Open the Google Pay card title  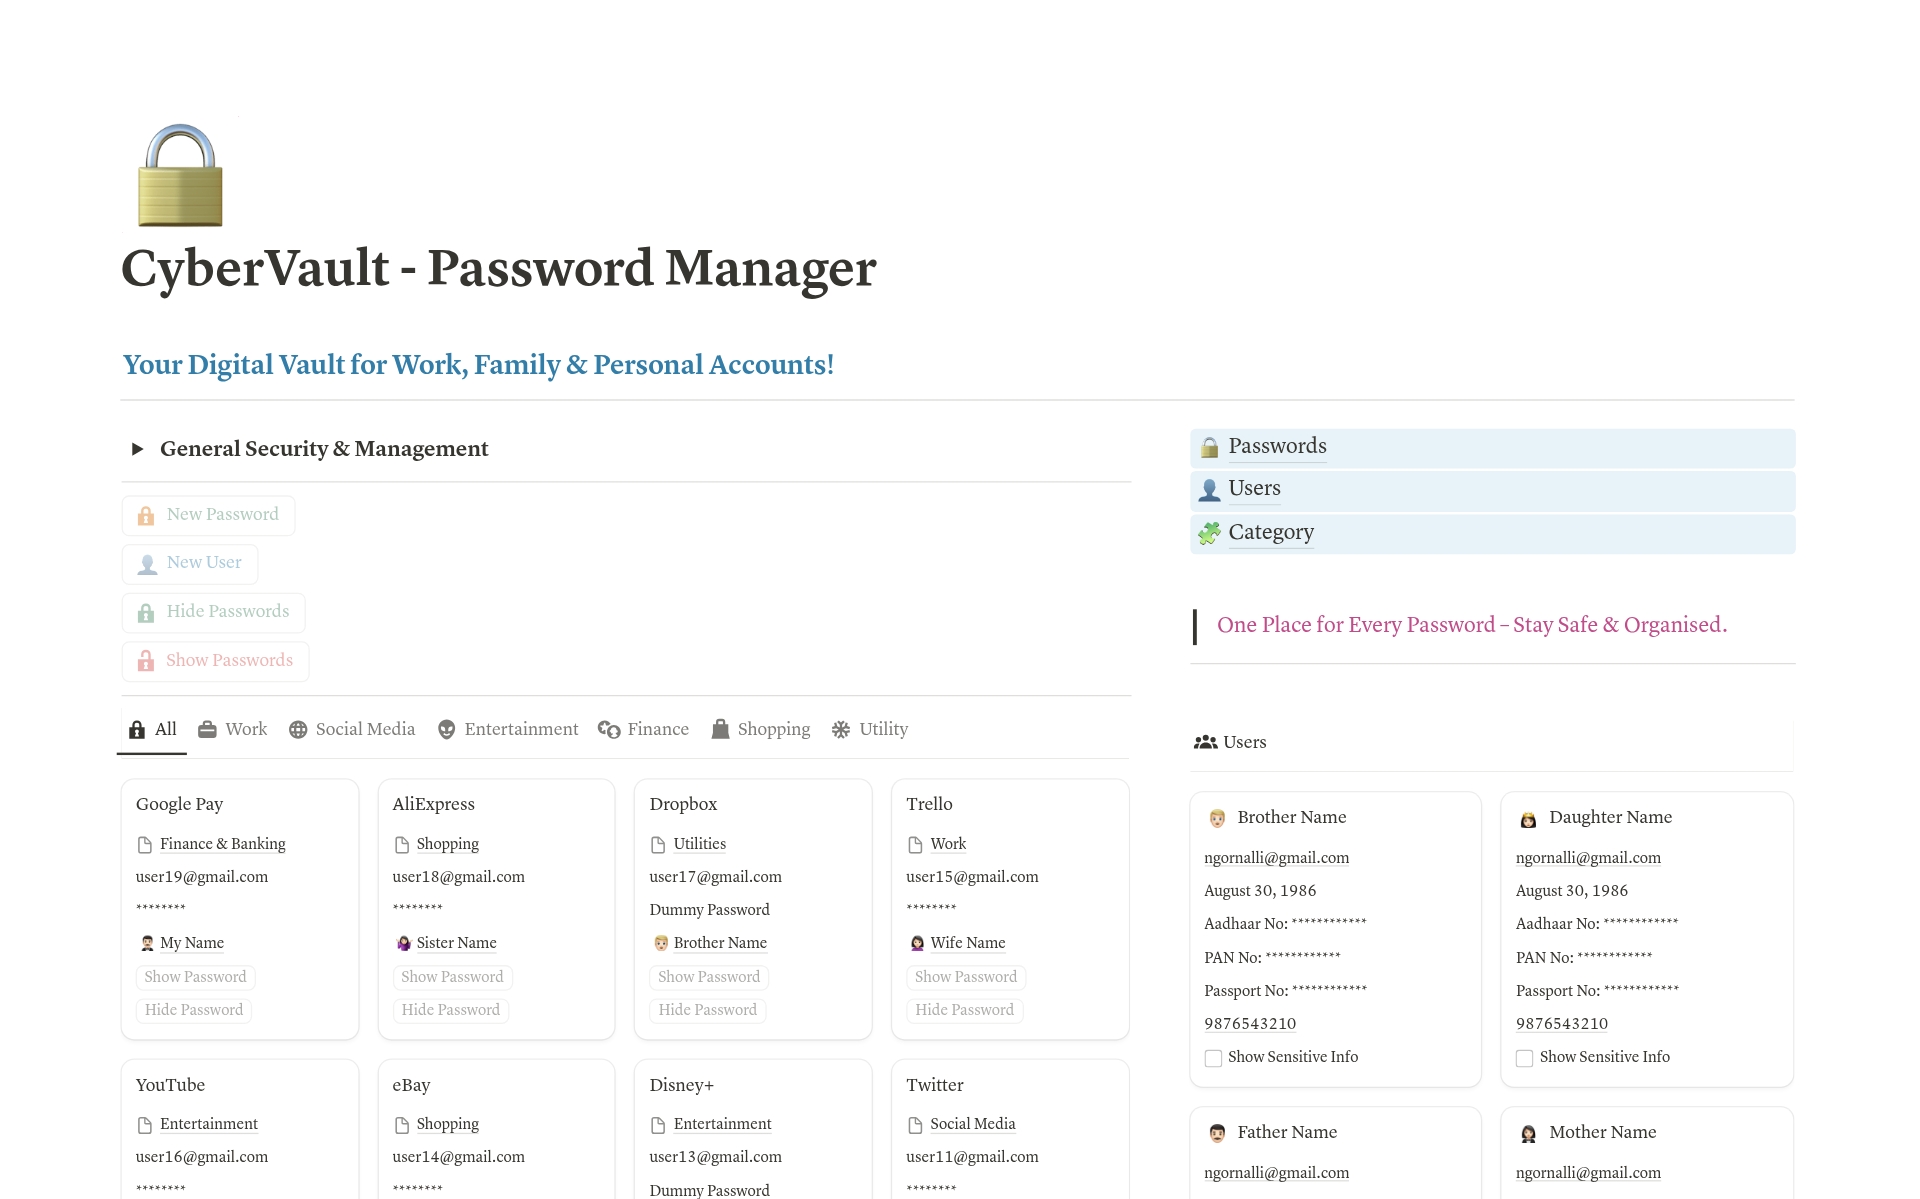[x=180, y=804]
